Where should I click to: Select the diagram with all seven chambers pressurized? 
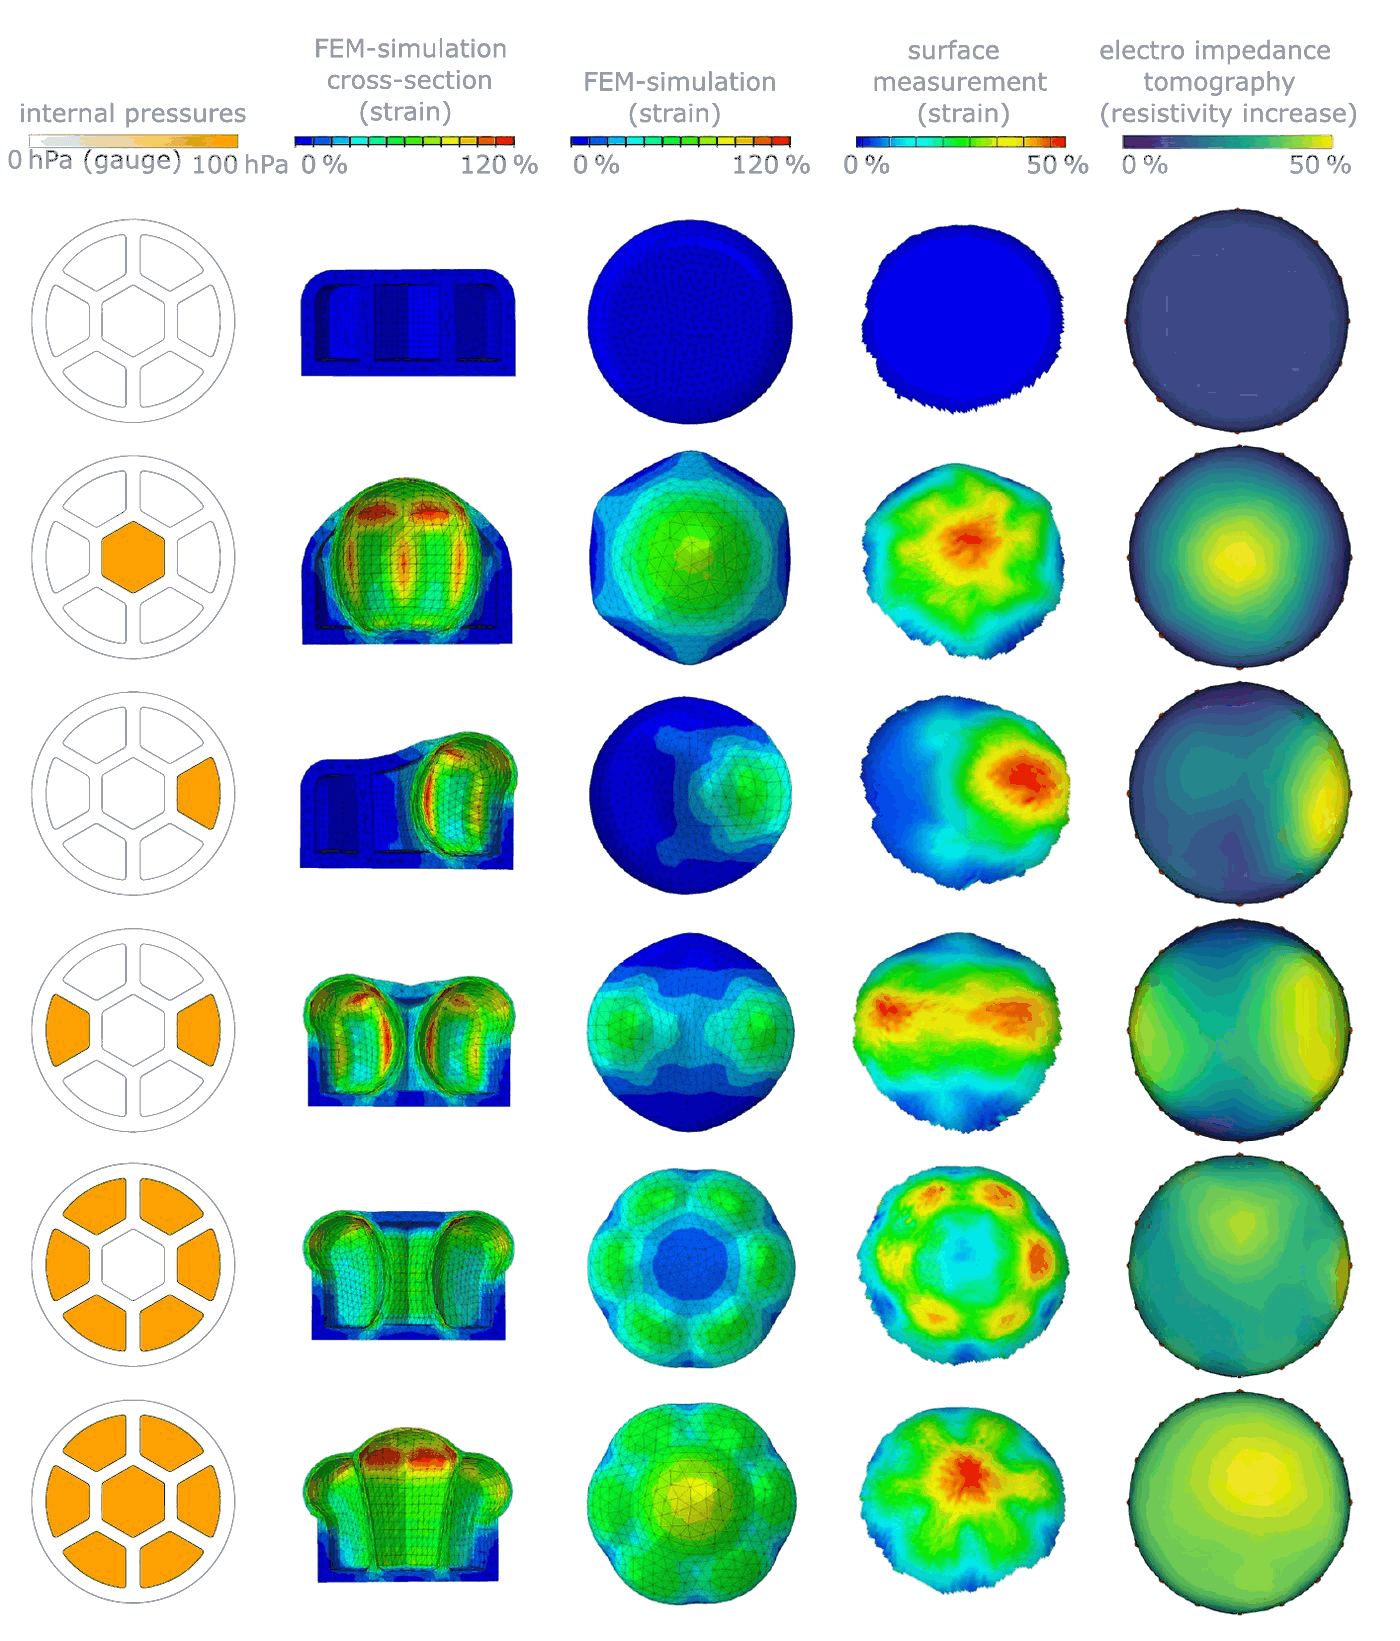click(x=133, y=1501)
